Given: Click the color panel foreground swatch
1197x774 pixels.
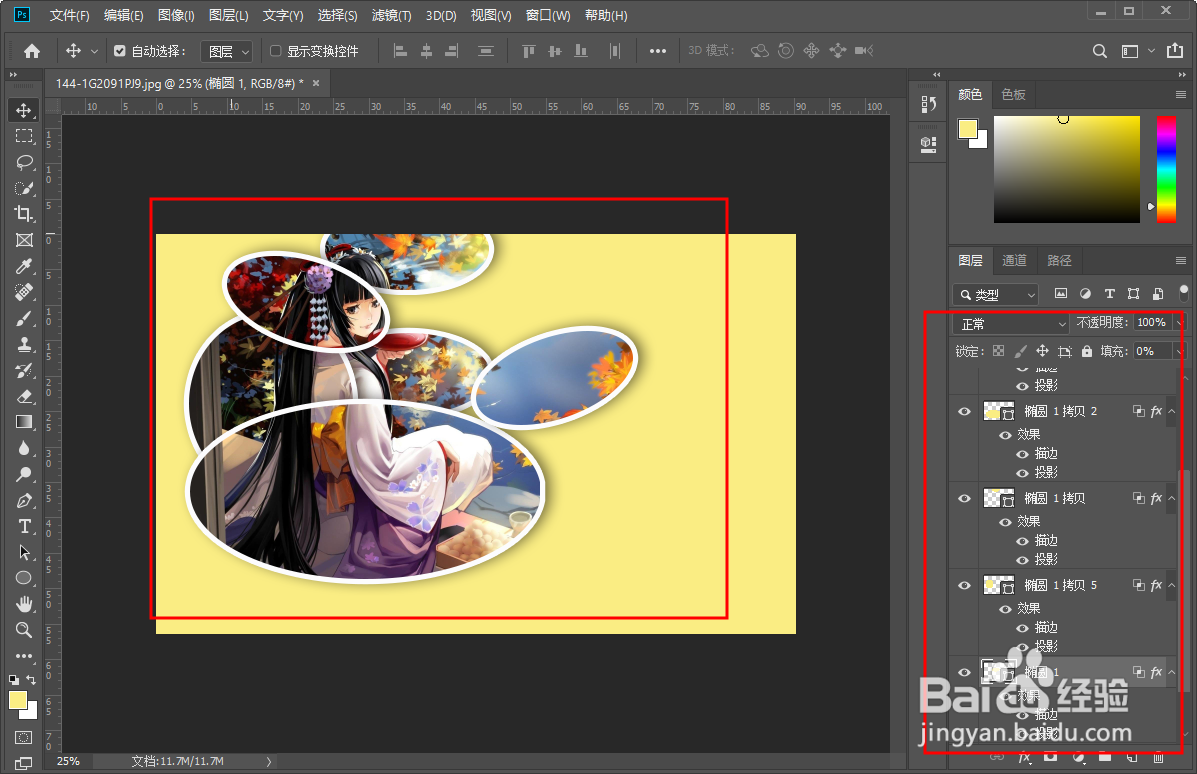Looking at the screenshot, I should pos(968,130).
